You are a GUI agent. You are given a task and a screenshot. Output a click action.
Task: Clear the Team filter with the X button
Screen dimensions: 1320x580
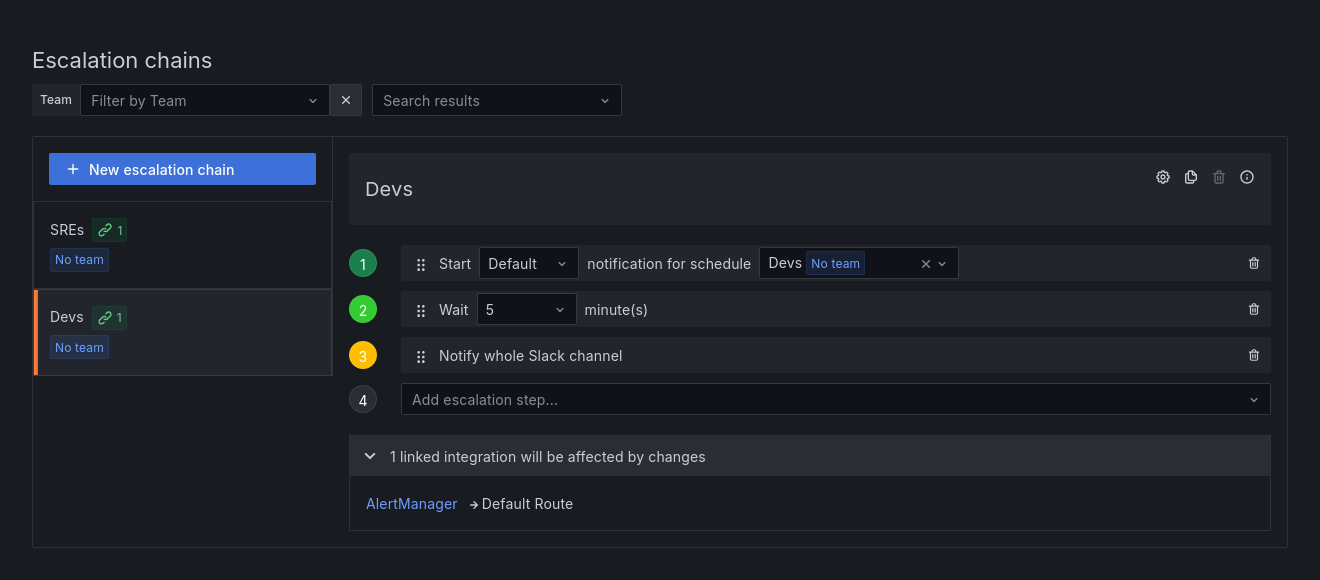pos(345,100)
